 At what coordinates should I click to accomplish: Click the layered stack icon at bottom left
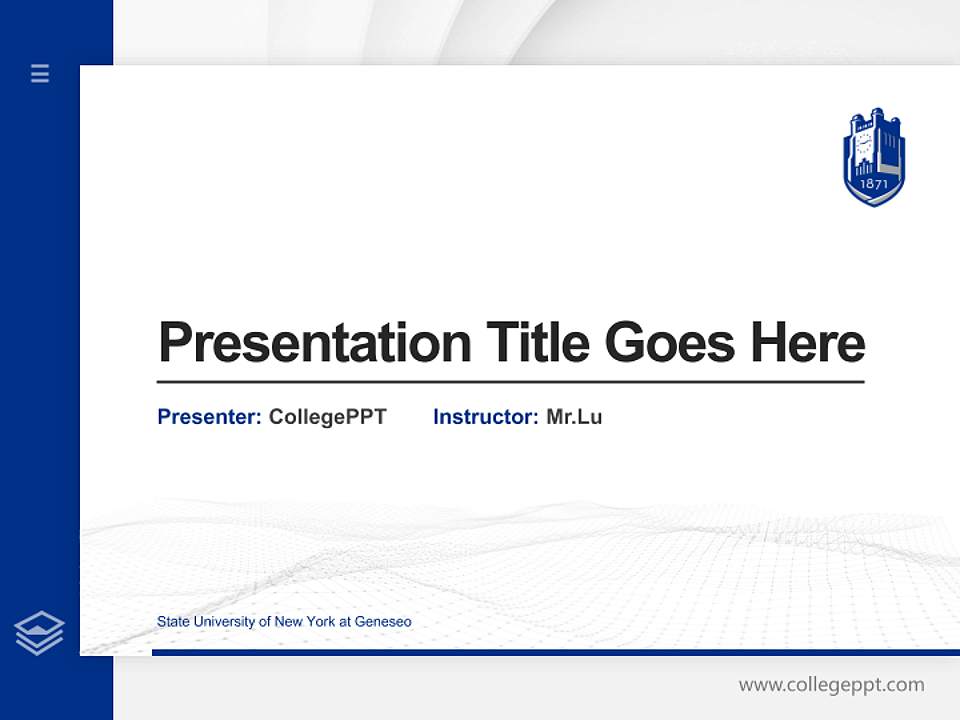39,631
